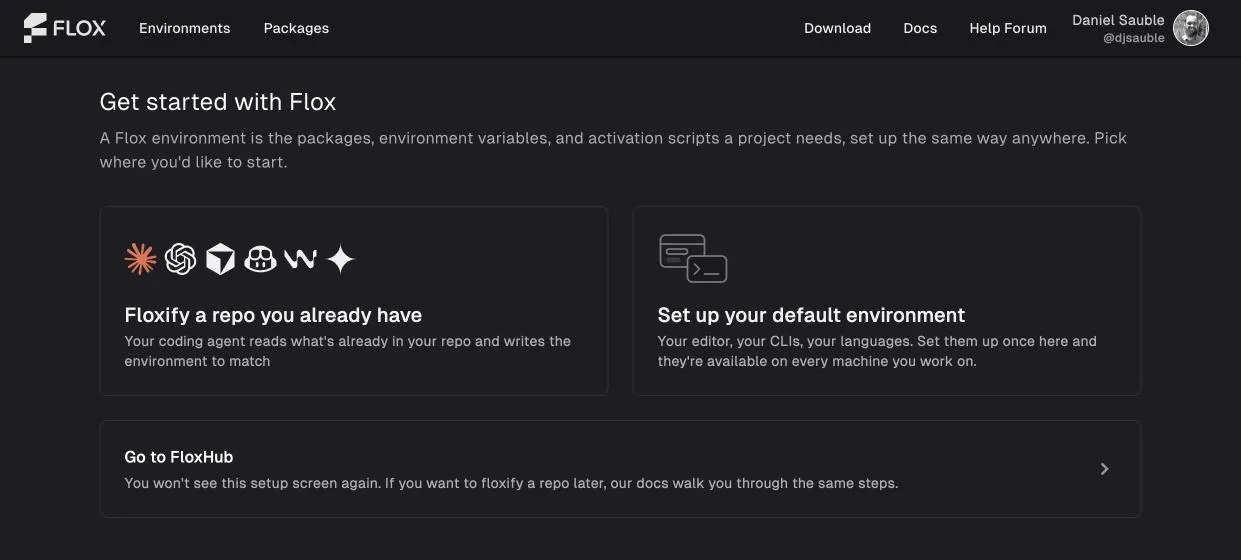Click the 'A Flox environment is the packages' paragraph

click(x=613, y=150)
